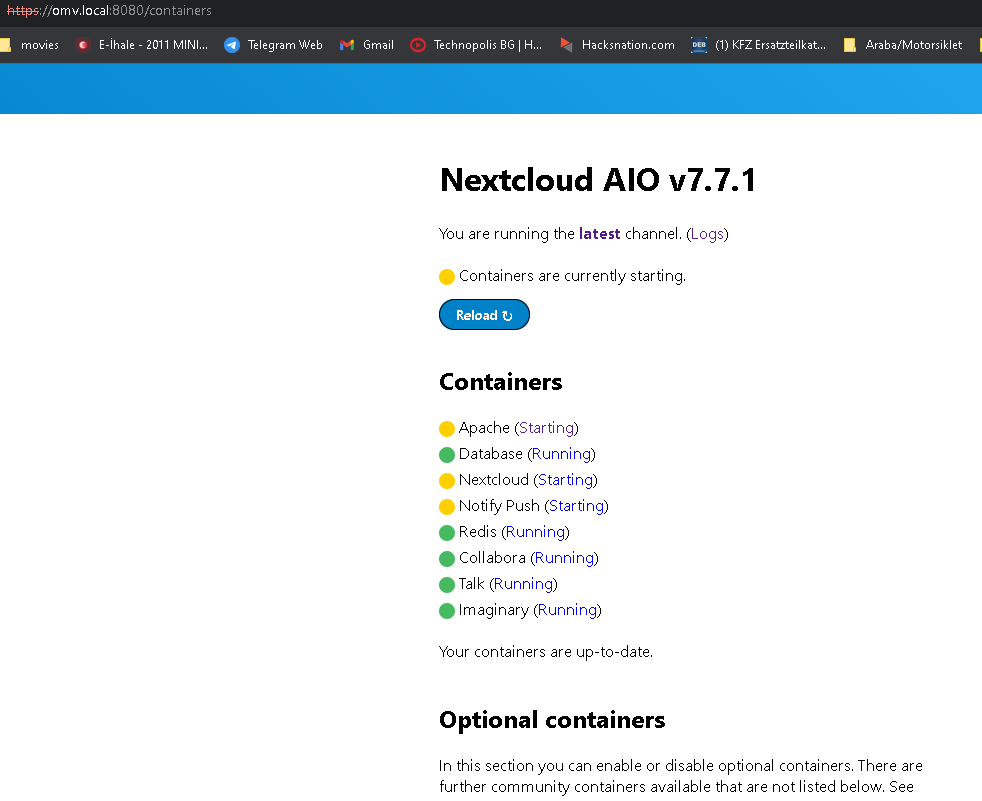Click the KFZ Ersatzteilkat bookmark DEB icon
Screen dimensions: 982x801
(699, 45)
